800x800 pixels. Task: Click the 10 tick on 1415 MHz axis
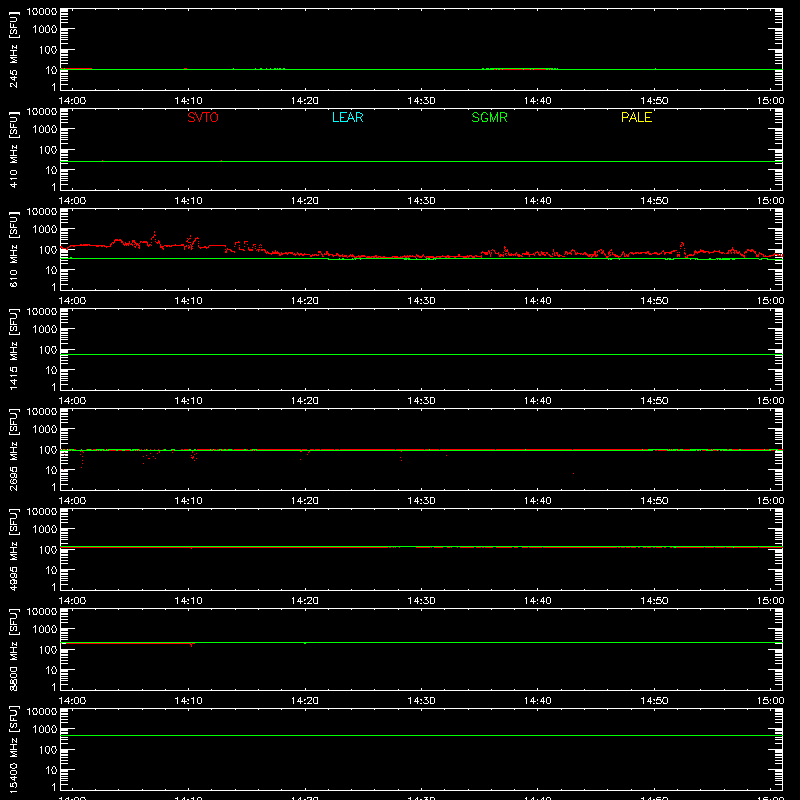pos(51,370)
